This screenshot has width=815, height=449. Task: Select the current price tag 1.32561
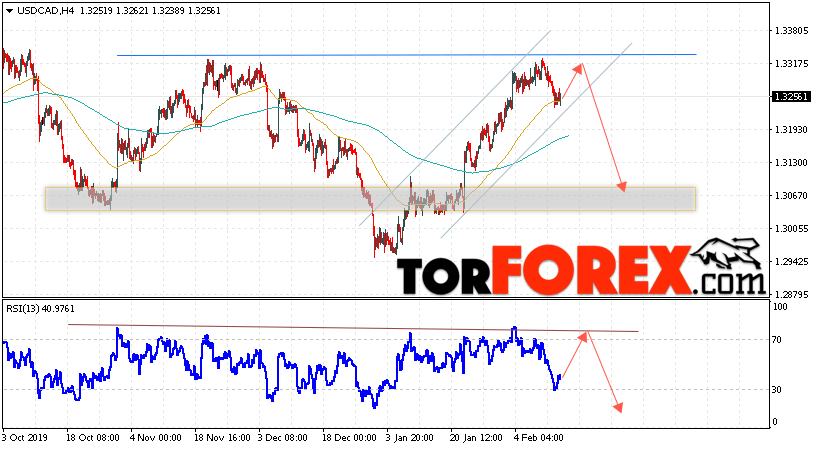pyautogui.click(x=791, y=97)
